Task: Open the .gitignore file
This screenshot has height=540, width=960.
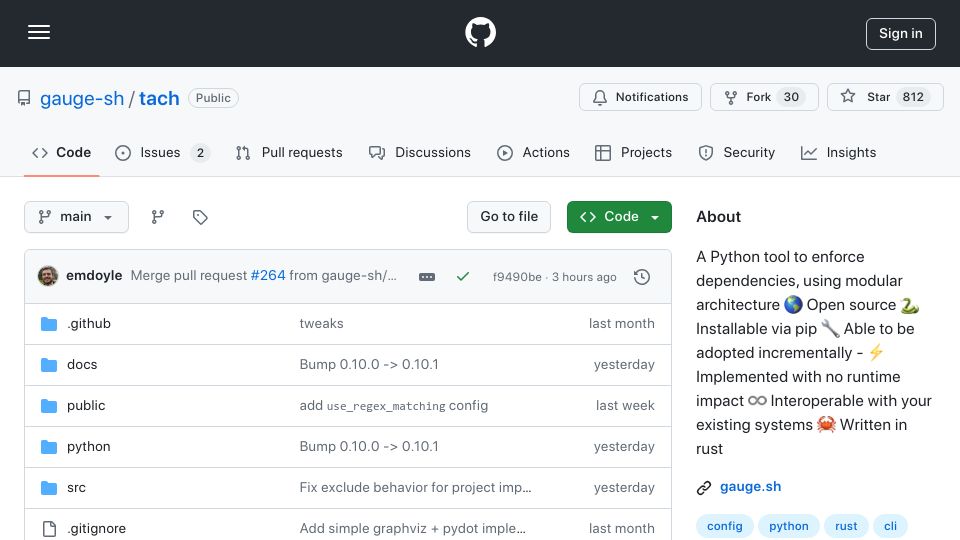Action: pos(96,528)
